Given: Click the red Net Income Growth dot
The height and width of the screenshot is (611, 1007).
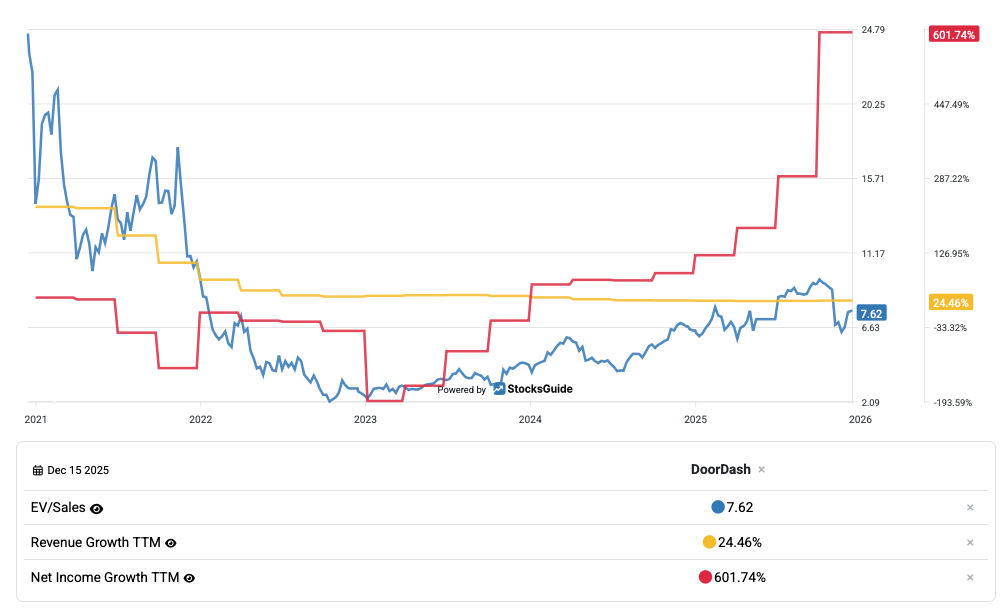Looking at the screenshot, I should coord(705,577).
